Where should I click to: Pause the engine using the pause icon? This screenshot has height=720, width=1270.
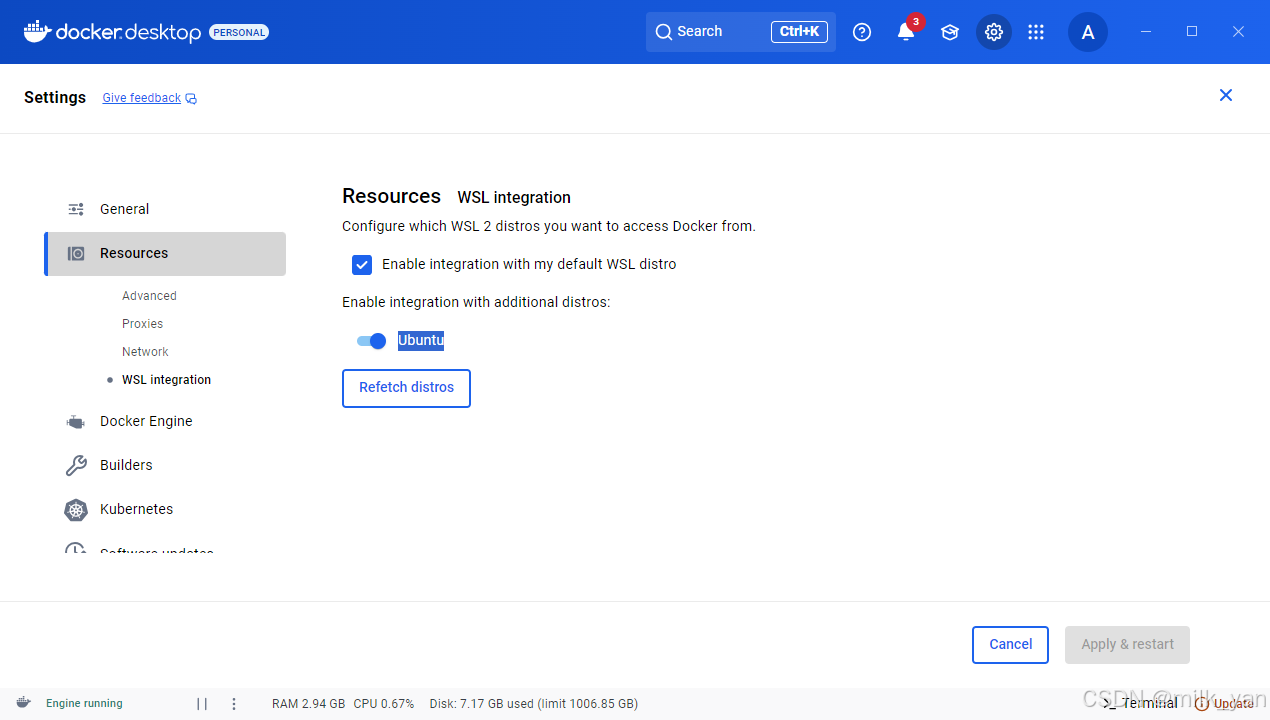coord(202,703)
